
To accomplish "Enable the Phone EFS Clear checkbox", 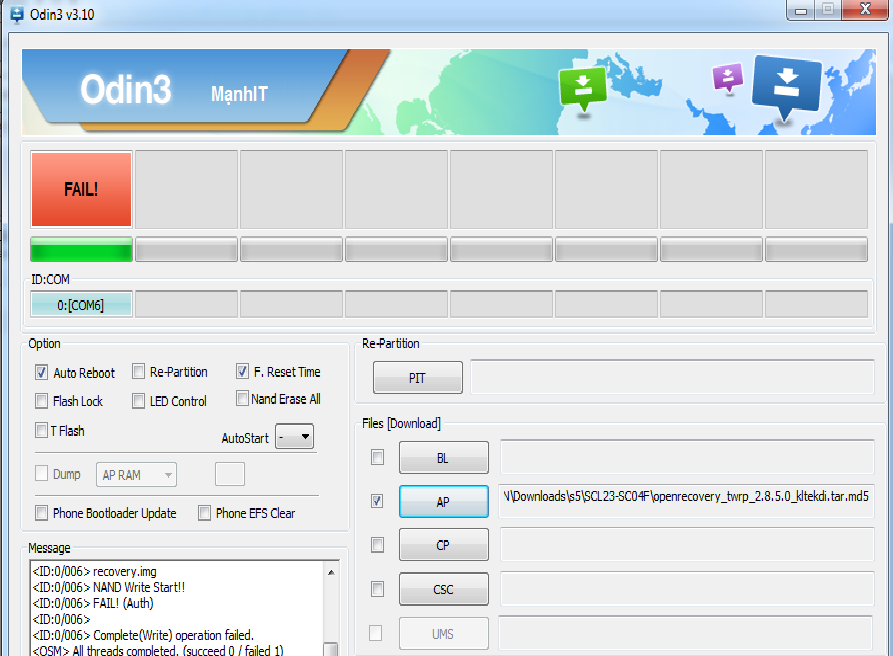I will pyautogui.click(x=204, y=513).
